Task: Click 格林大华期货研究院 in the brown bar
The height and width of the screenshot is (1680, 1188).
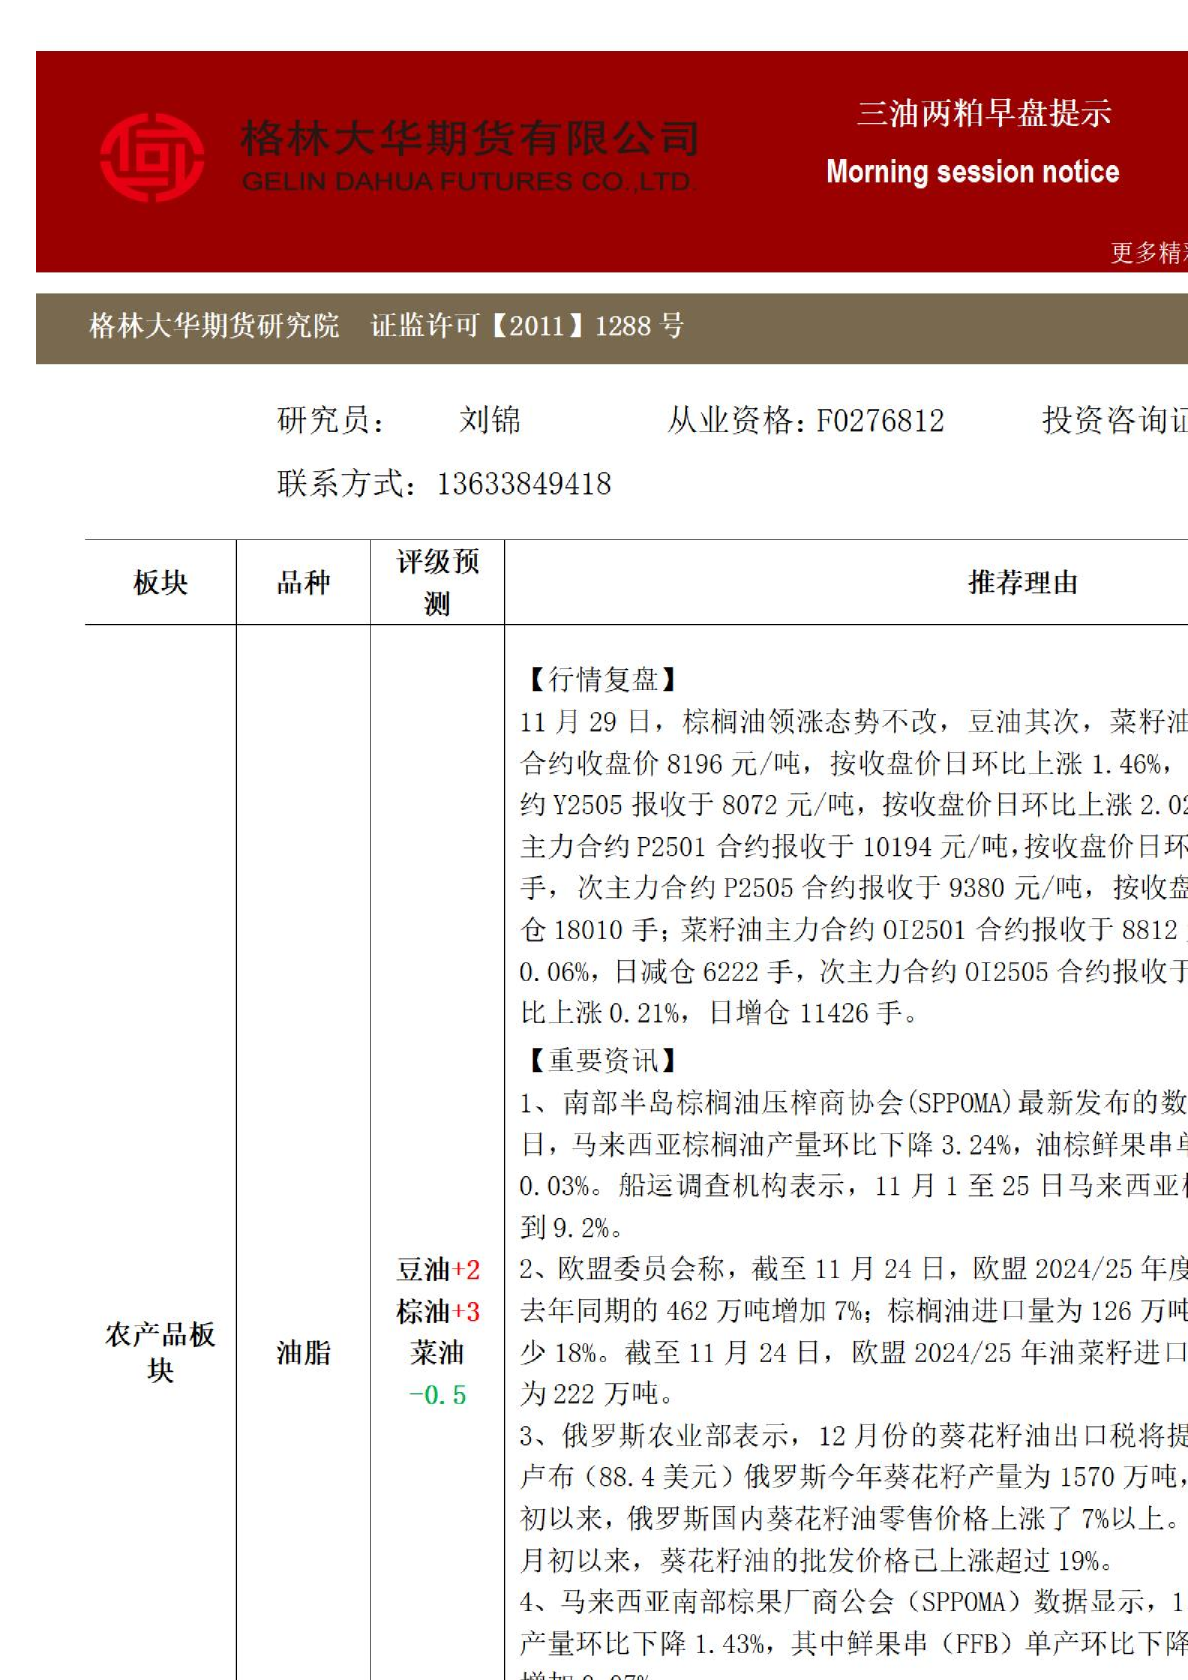Action: pos(214,326)
